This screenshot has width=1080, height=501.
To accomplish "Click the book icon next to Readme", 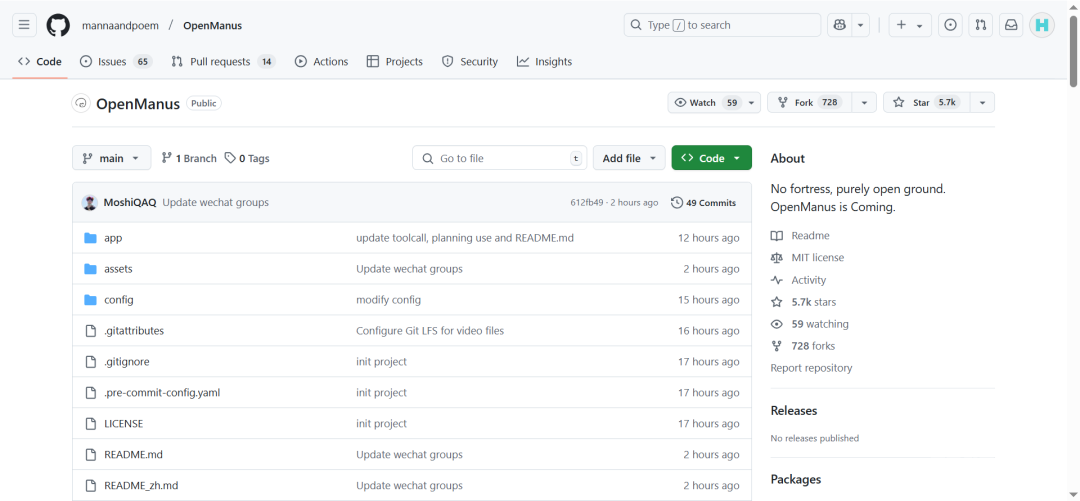I will click(777, 236).
